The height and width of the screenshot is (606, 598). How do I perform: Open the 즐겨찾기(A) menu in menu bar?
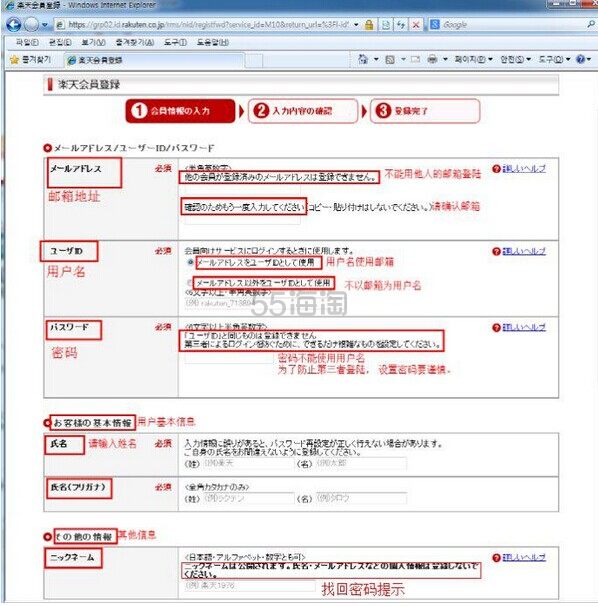tap(135, 42)
